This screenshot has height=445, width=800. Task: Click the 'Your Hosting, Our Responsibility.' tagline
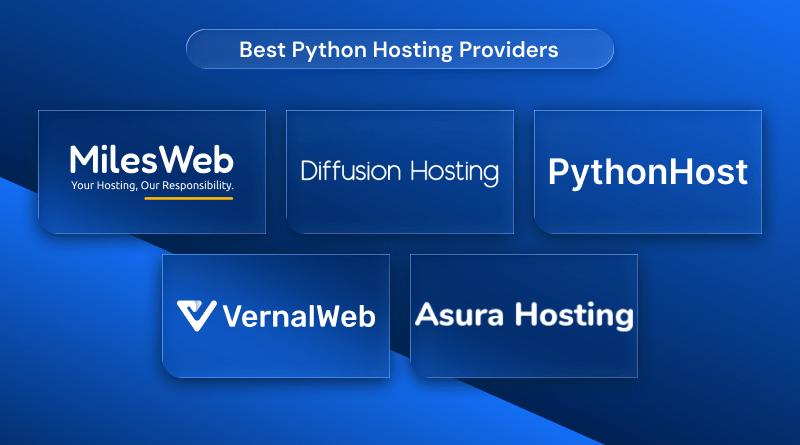click(x=152, y=186)
